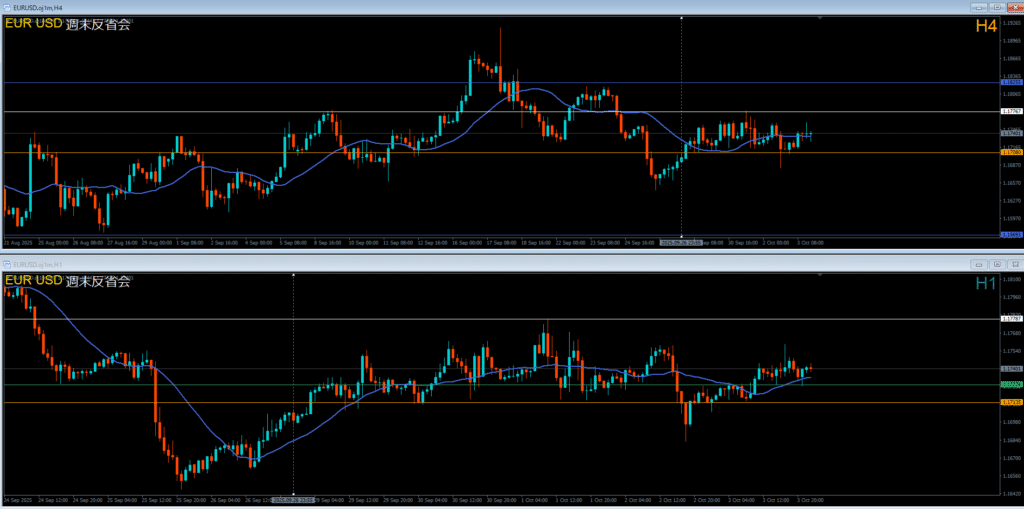Image resolution: width=1024 pixels, height=509 pixels.
Task: Minimize the H1 chart window
Action: coord(979,264)
